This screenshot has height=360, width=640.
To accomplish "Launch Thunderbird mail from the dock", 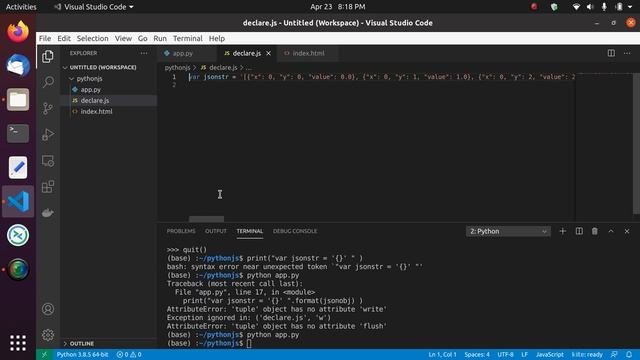I will [x=18, y=65].
